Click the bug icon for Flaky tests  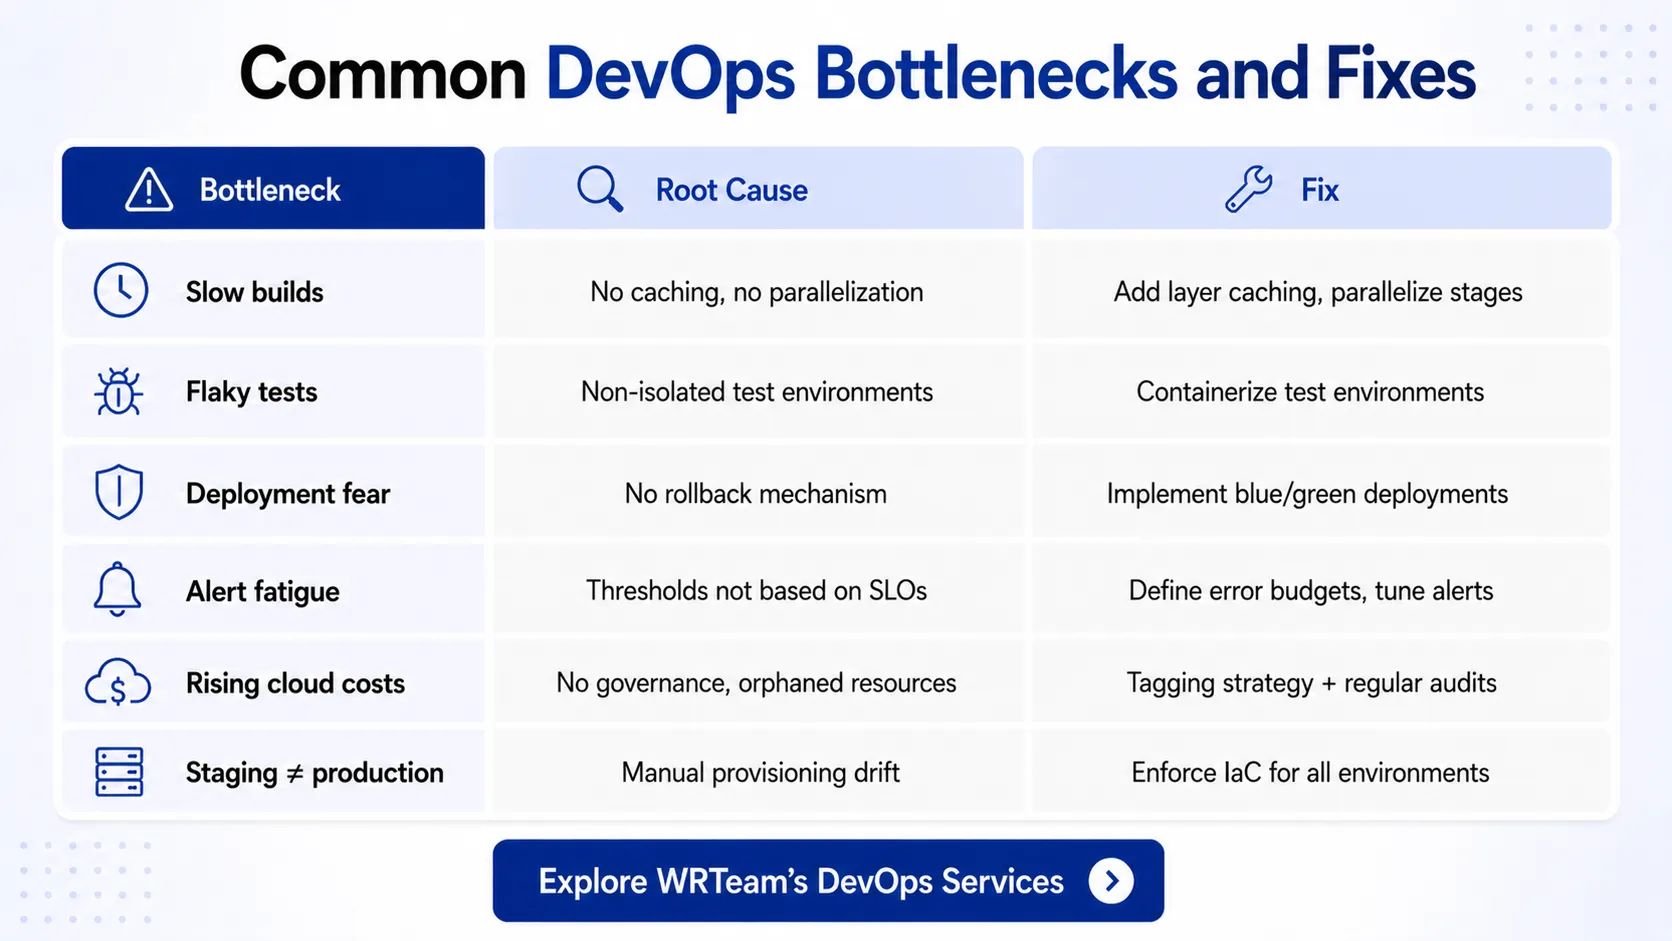(x=119, y=391)
